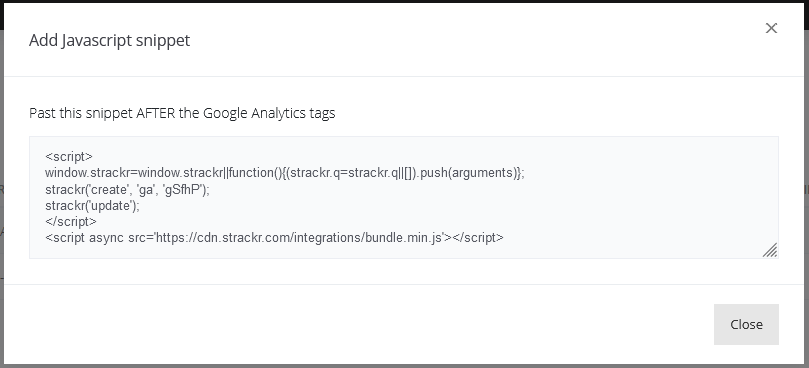Click the closing </script> tag line
The image size is (809, 368).
point(71,221)
